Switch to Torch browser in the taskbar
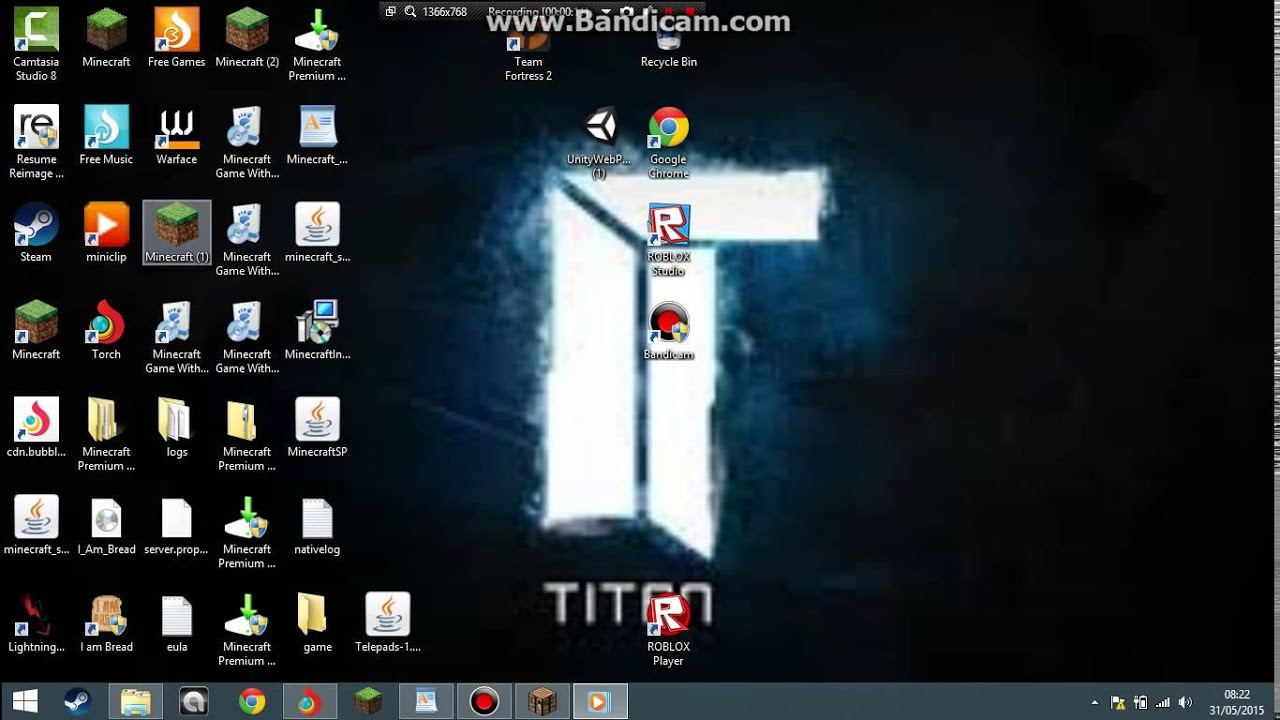 coord(308,702)
